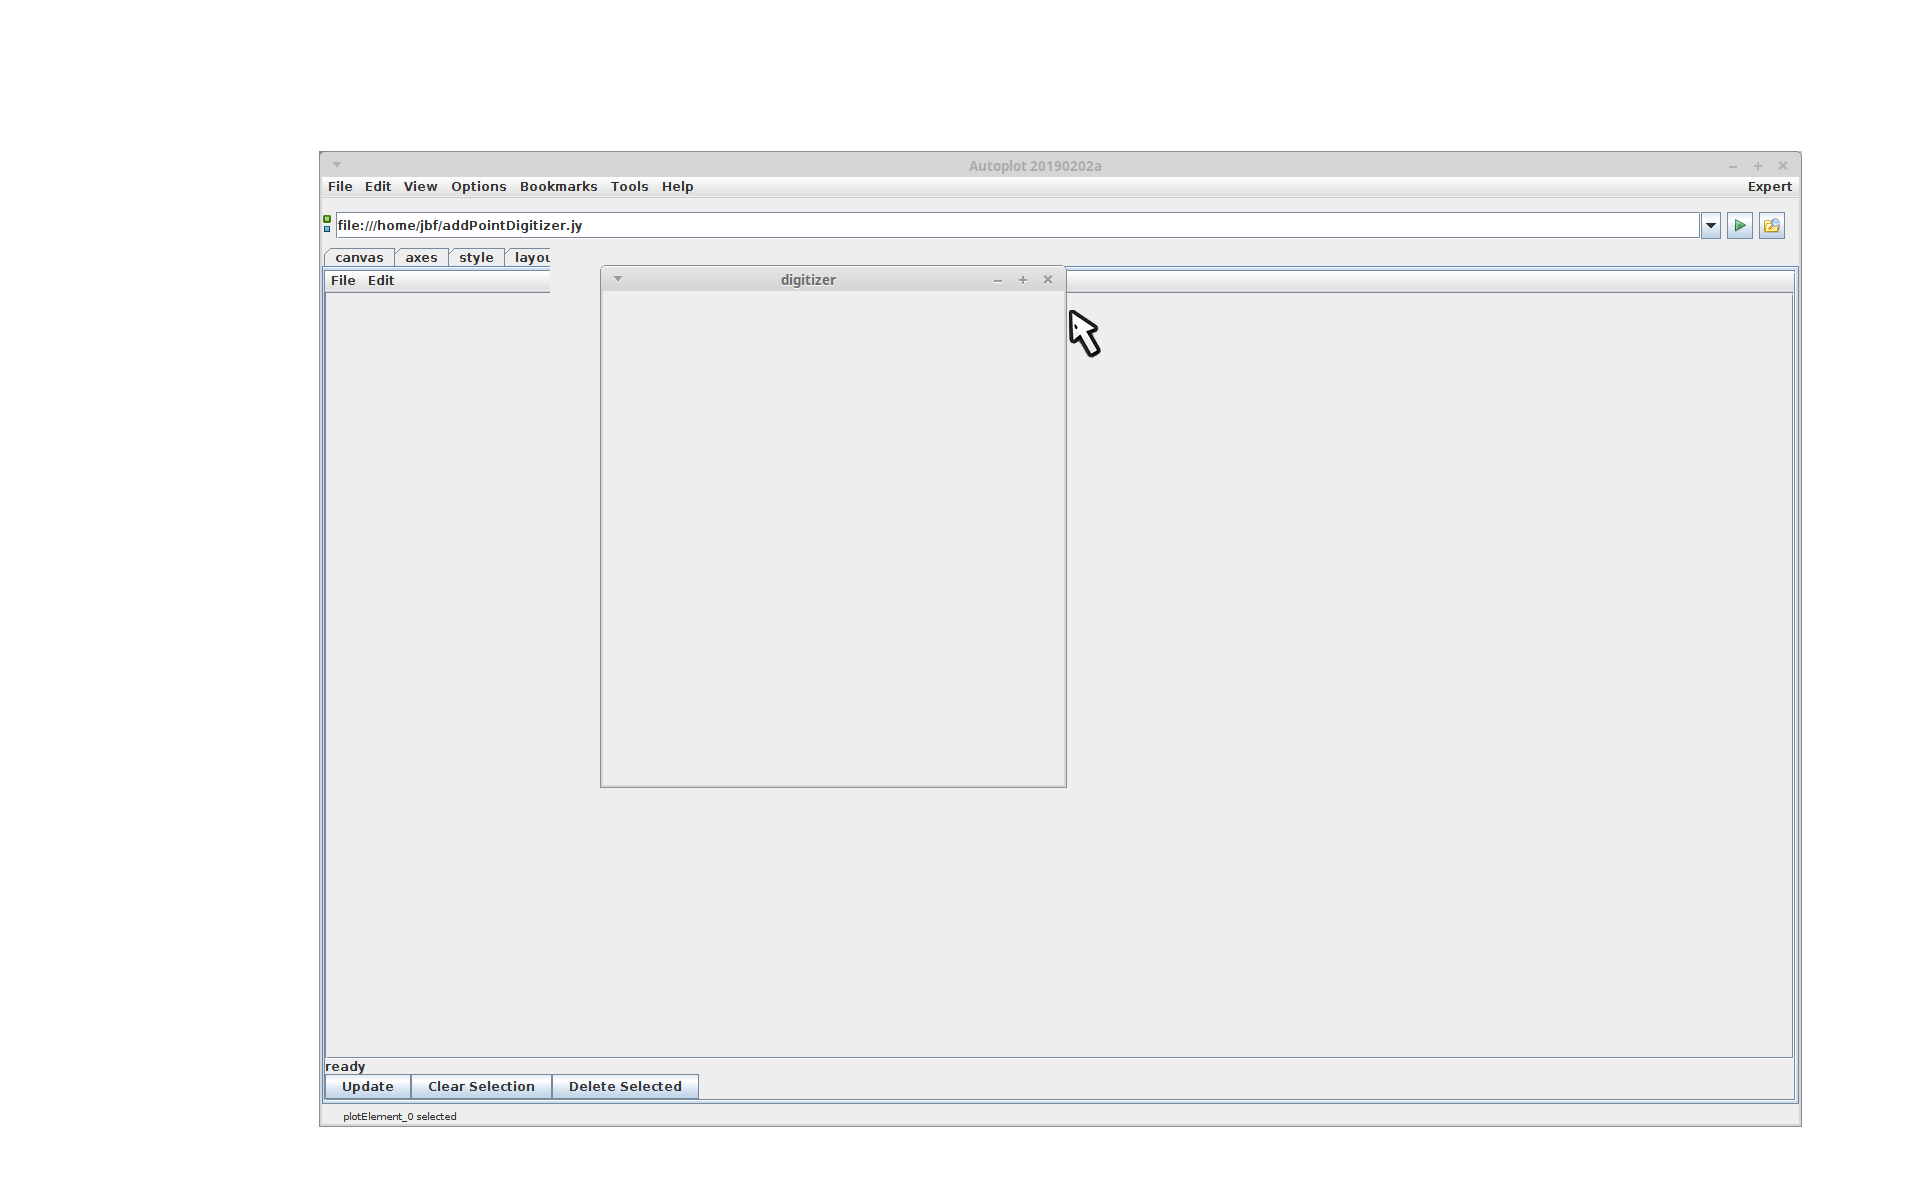Open the Help menu
Image resolution: width=1920 pixels, height=1200 pixels.
(677, 187)
